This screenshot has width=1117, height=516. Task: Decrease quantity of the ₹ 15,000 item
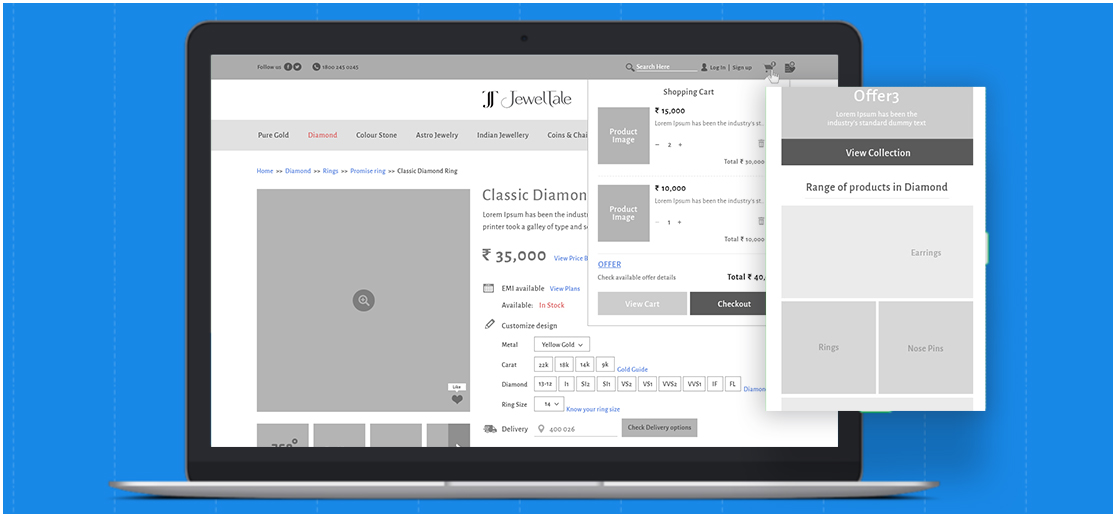coord(657,145)
